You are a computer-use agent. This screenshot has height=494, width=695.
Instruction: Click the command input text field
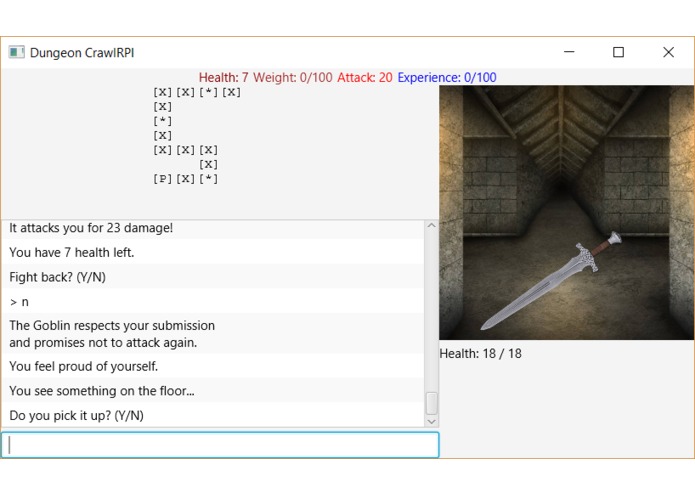pyautogui.click(x=220, y=444)
